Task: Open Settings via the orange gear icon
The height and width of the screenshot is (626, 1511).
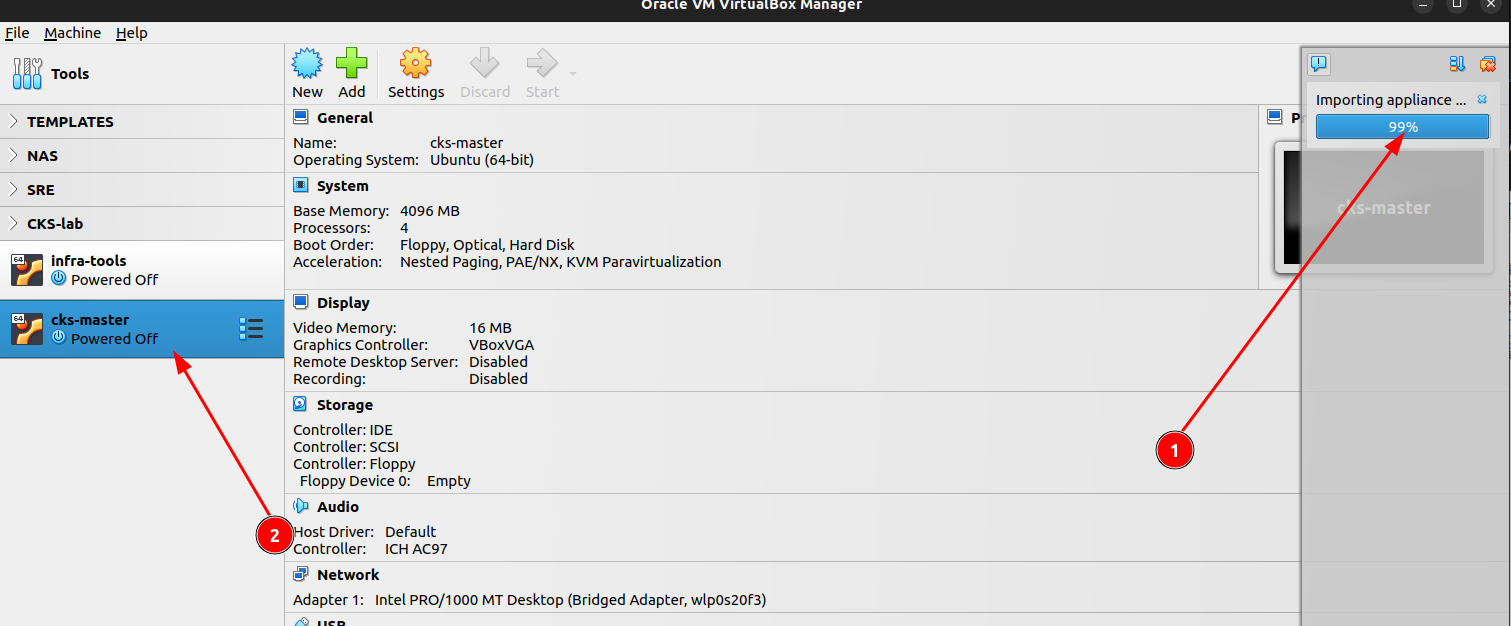Action: point(415,66)
